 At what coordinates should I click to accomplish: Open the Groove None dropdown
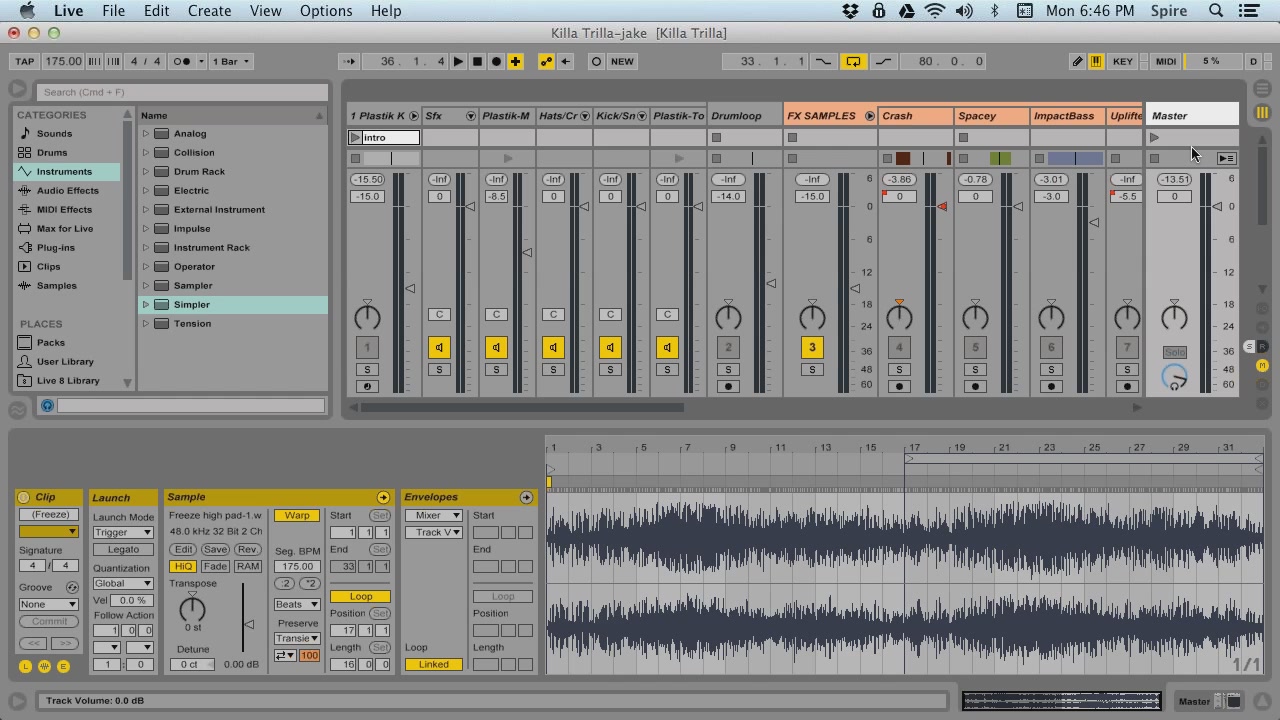[48, 604]
